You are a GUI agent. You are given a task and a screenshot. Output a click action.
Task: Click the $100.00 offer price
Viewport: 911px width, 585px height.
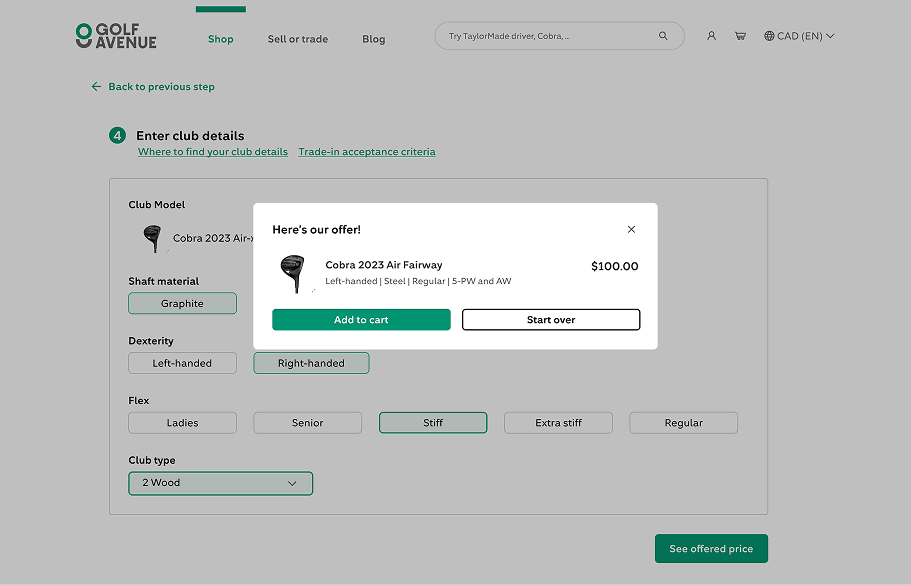click(x=615, y=266)
